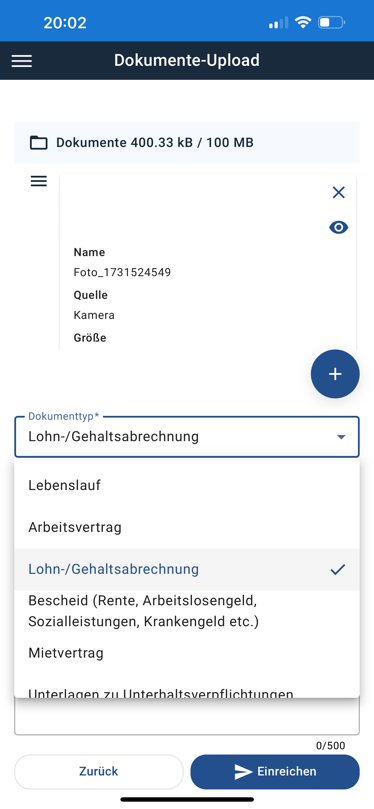Tap the round plus button to add document
The width and height of the screenshot is (374, 809).
tap(335, 374)
